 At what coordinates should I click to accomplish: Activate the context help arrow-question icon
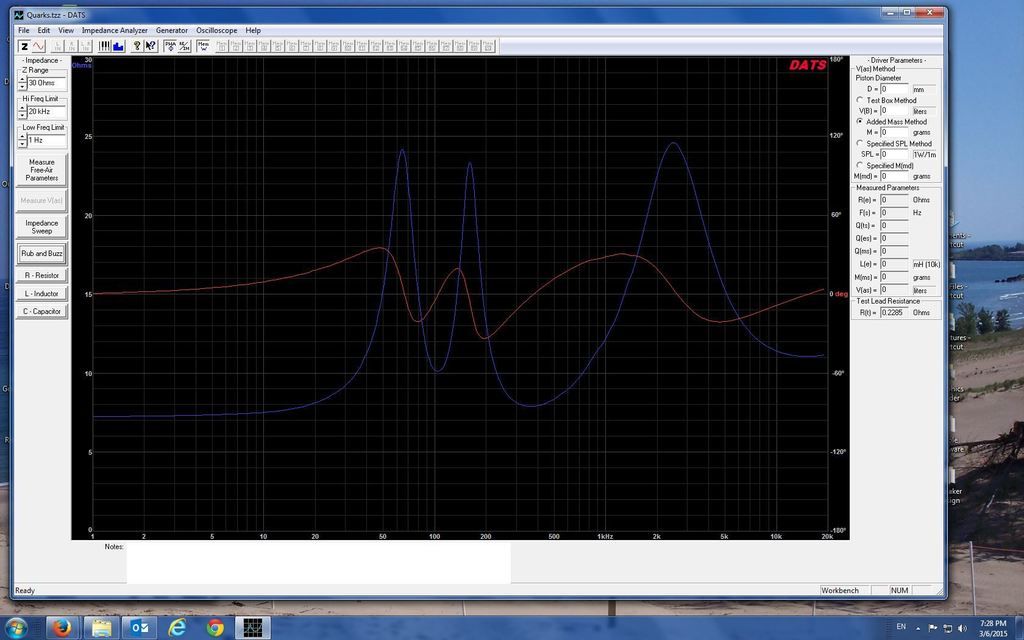151,46
